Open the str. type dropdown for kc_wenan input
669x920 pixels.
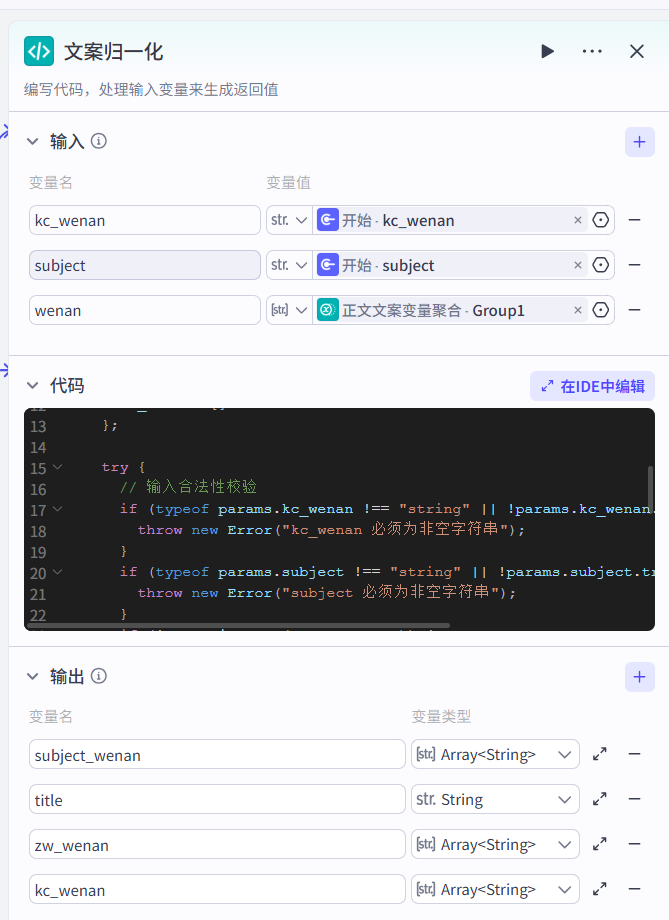(x=288, y=220)
